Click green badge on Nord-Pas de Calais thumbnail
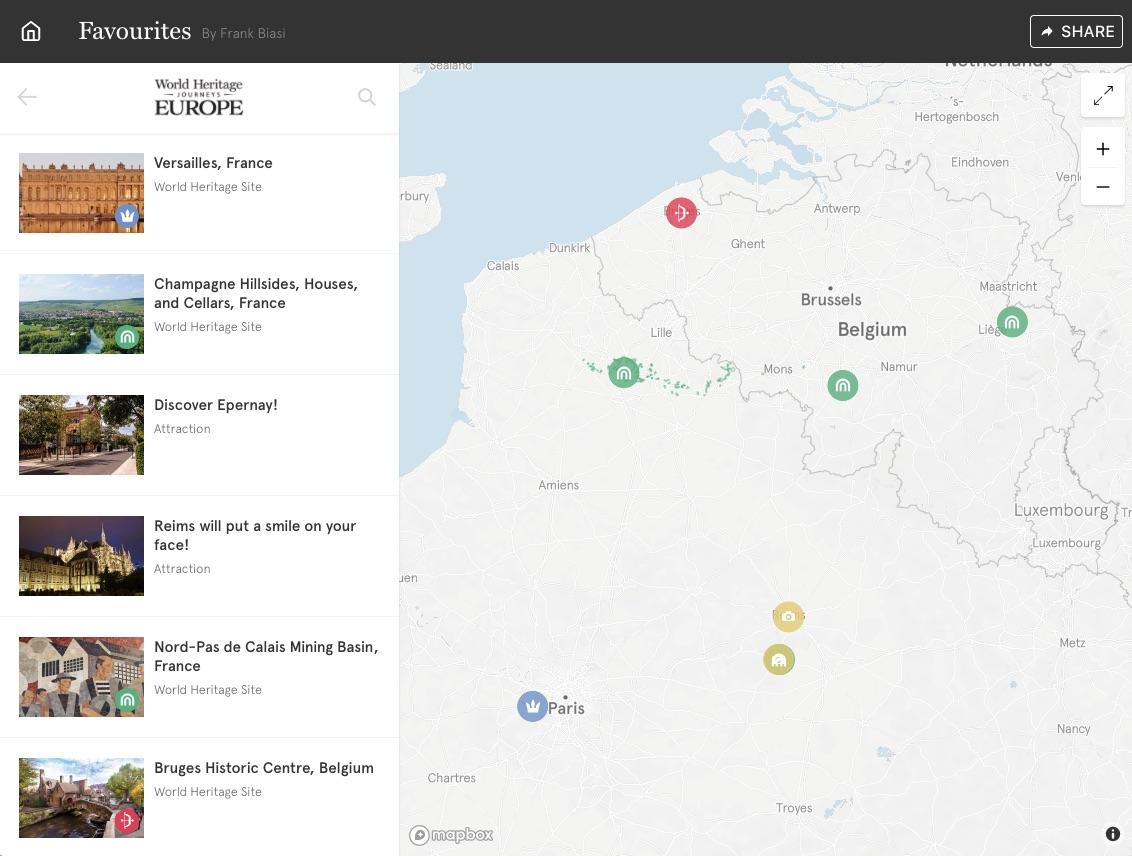The height and width of the screenshot is (856, 1132). pos(127,699)
